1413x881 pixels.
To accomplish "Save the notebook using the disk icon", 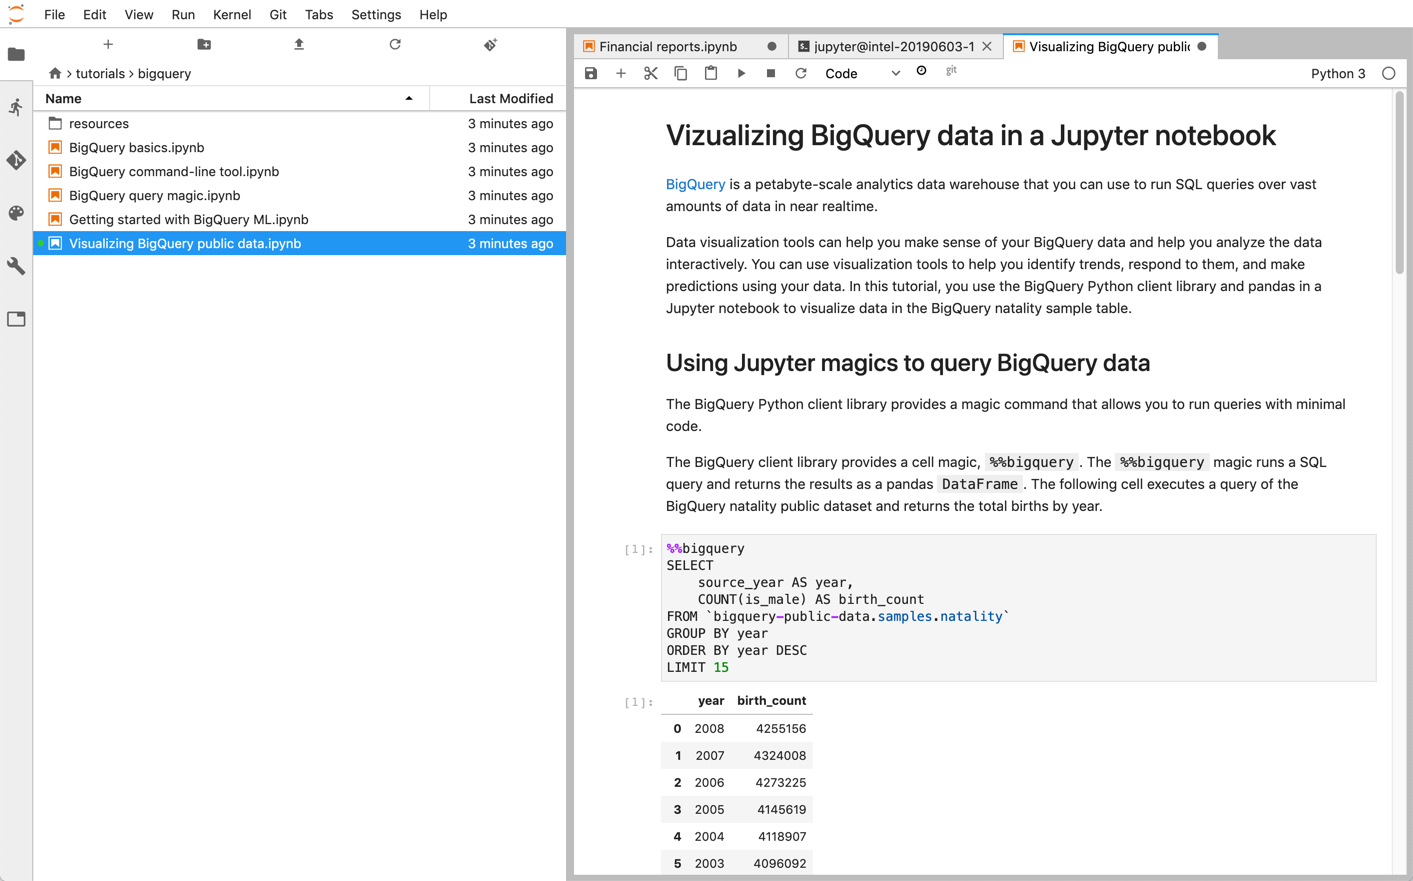I will [591, 73].
